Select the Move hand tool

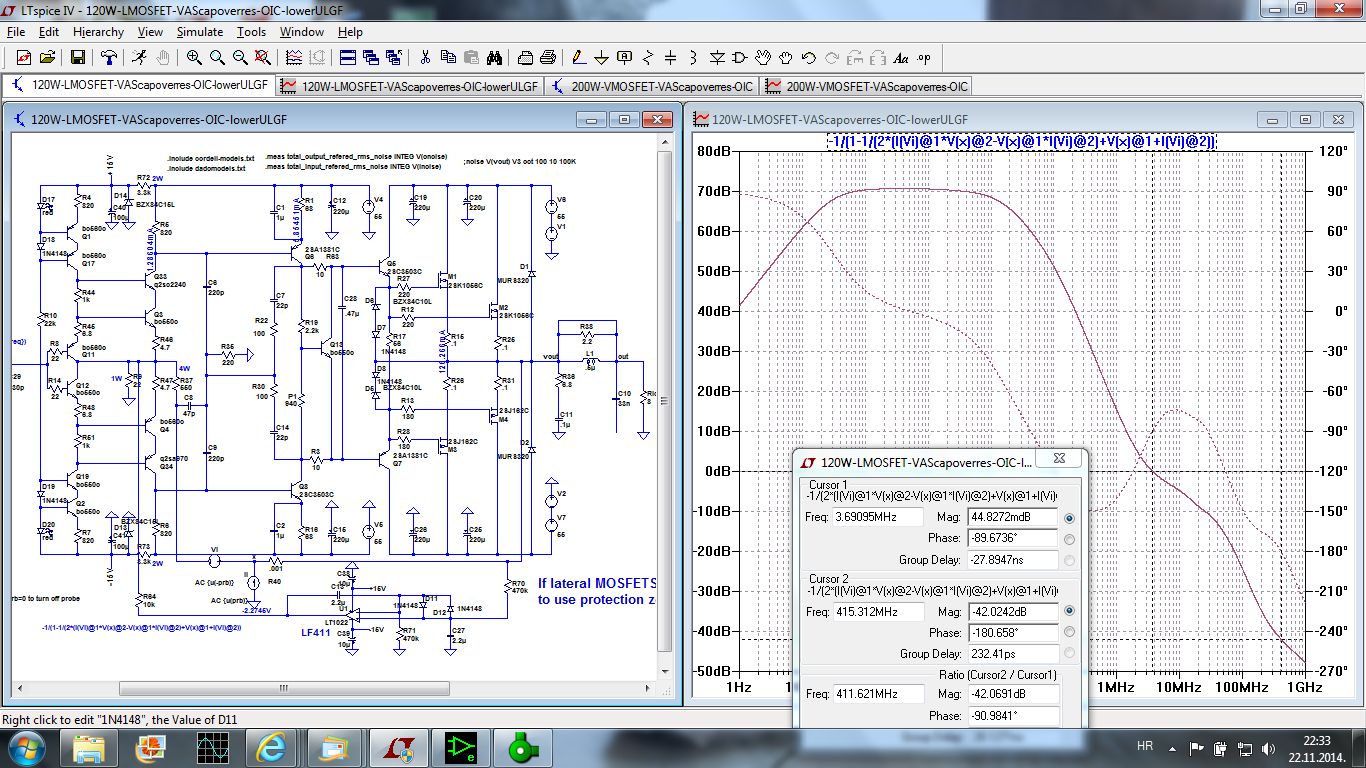click(763, 57)
